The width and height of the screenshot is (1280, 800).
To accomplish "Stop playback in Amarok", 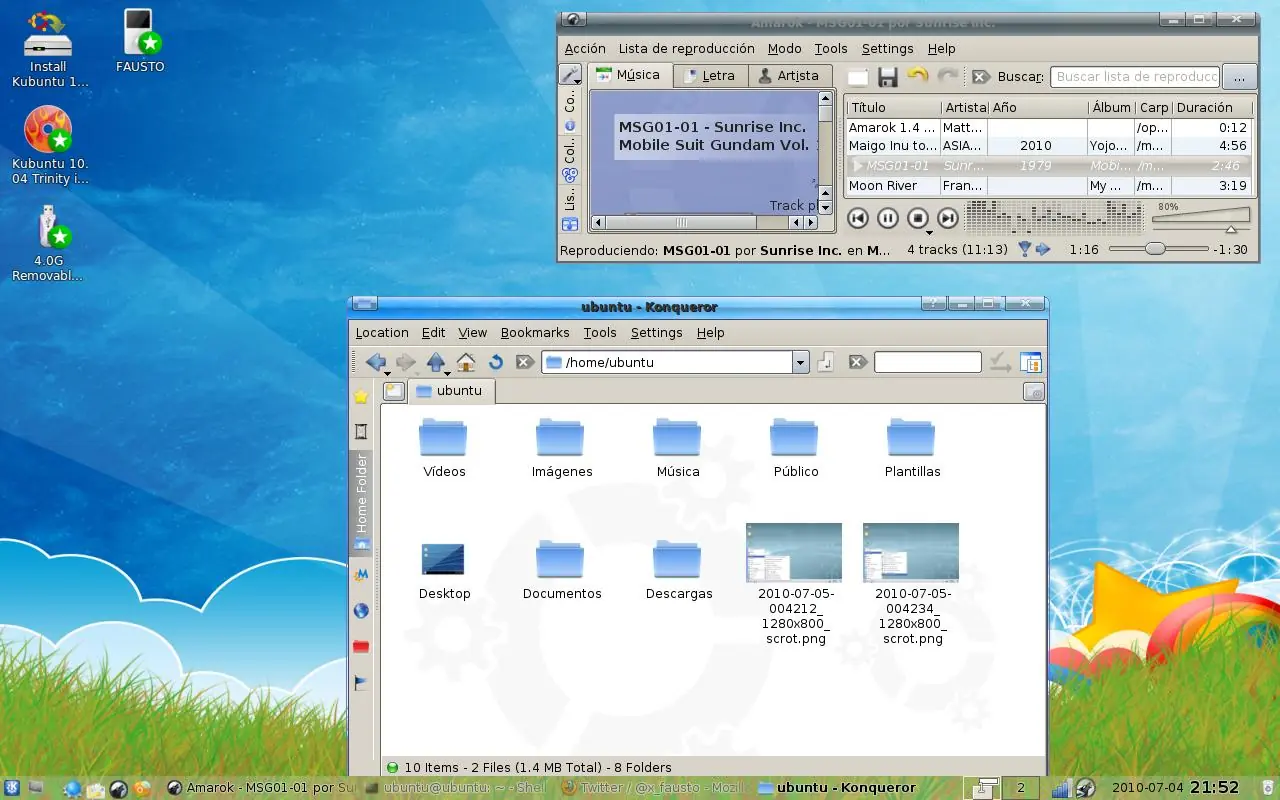I will tap(917, 218).
